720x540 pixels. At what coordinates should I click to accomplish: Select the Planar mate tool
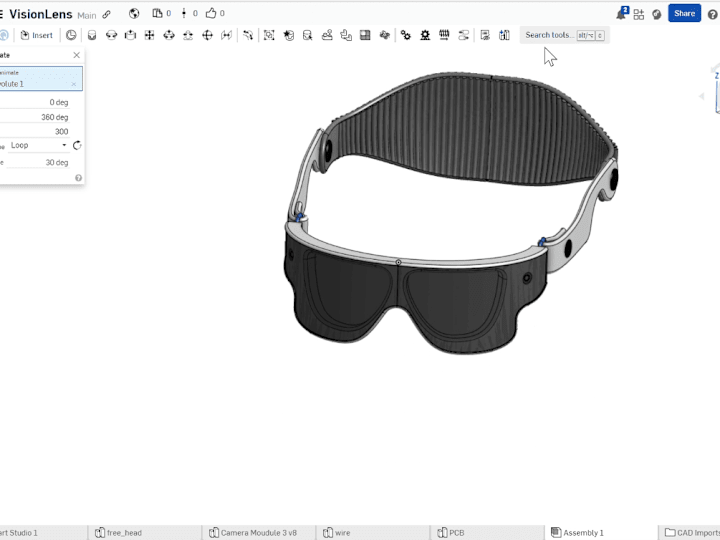pyautogui.click(x=150, y=35)
